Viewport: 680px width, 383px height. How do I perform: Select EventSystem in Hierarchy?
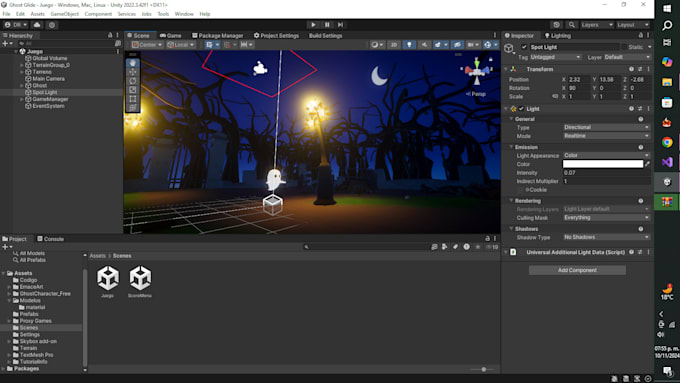pos(48,106)
